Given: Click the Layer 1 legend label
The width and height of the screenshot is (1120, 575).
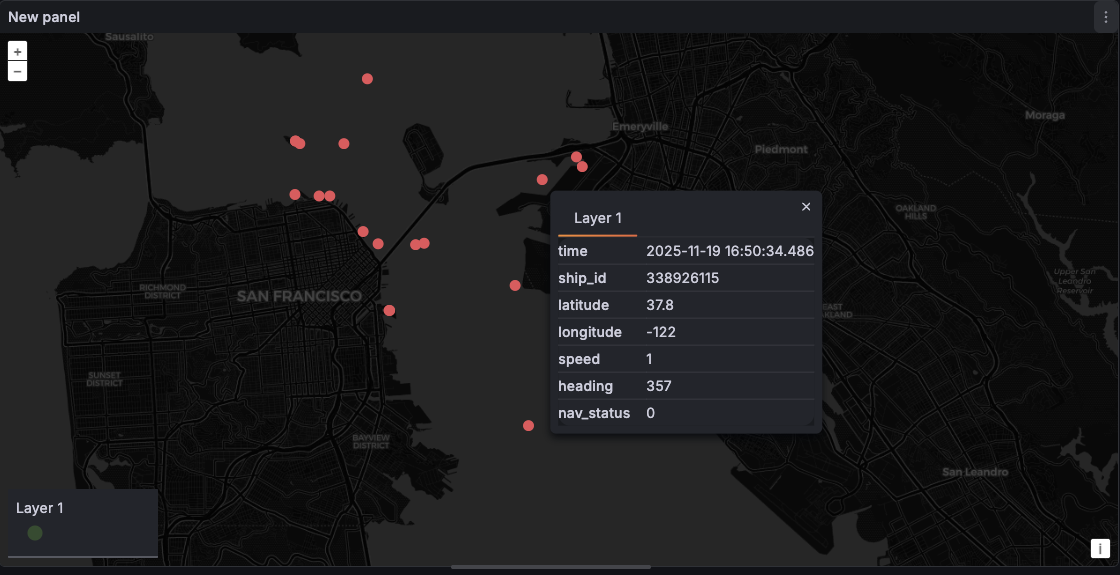Looking at the screenshot, I should point(40,508).
